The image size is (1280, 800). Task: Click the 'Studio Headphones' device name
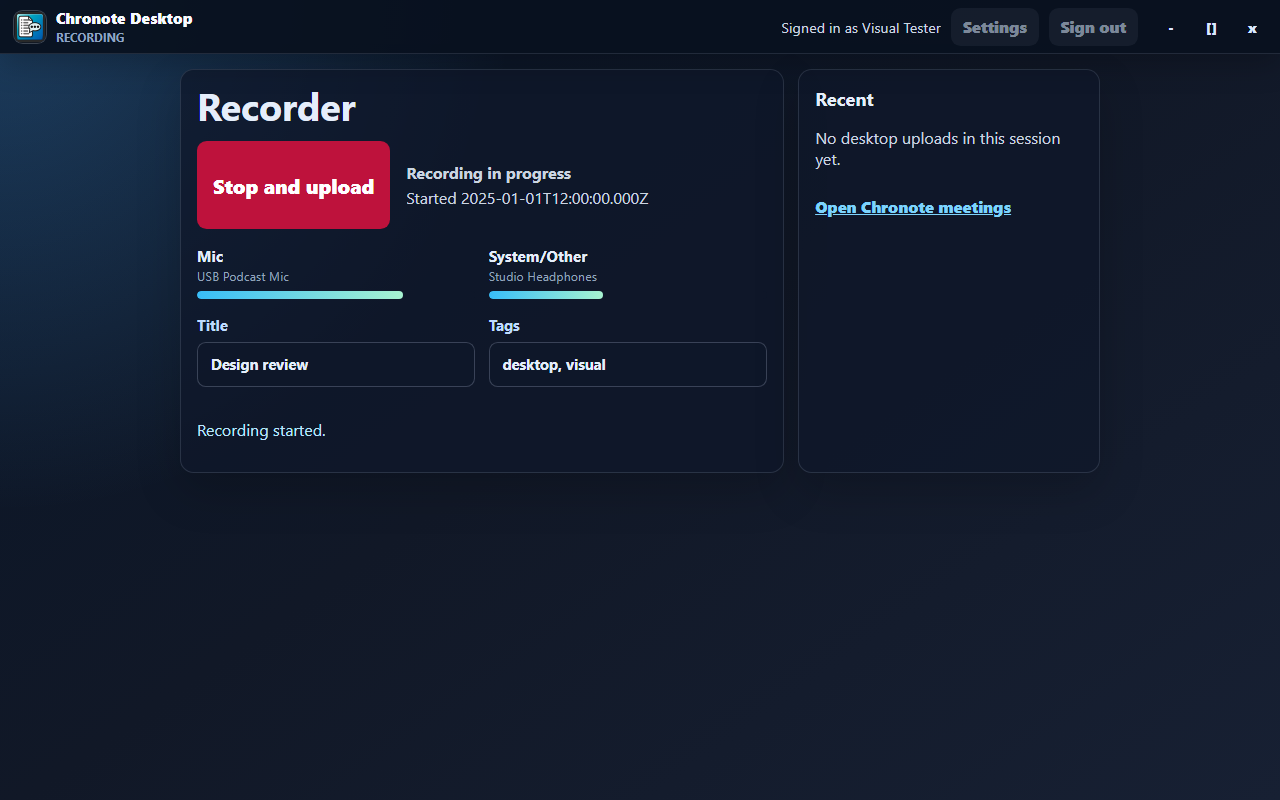coord(543,277)
